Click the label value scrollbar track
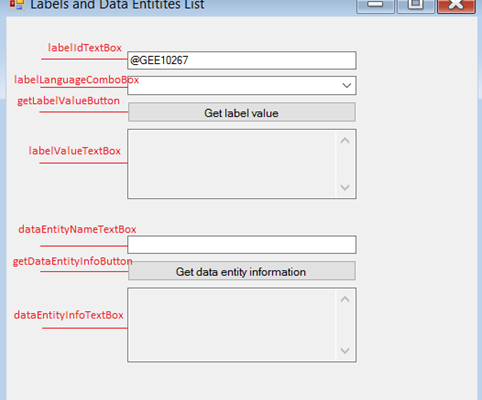This screenshot has width=482, height=400. (345, 164)
